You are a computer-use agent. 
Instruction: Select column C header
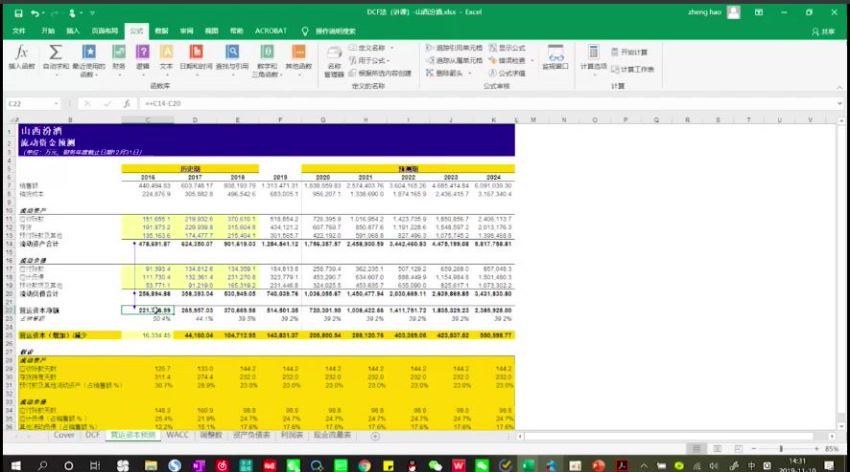(147, 120)
